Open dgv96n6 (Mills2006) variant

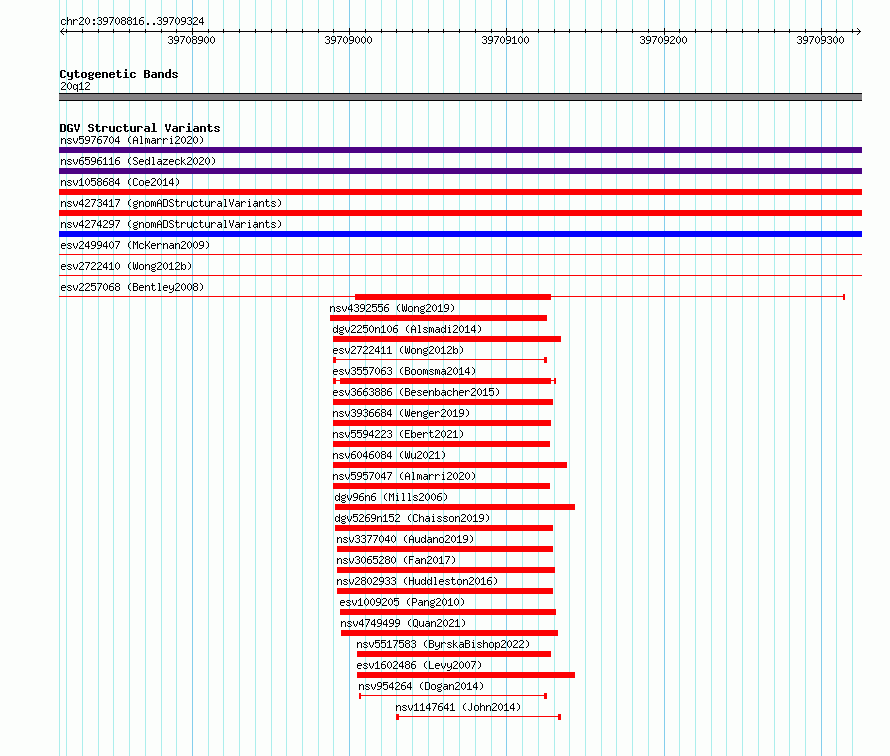pos(391,497)
